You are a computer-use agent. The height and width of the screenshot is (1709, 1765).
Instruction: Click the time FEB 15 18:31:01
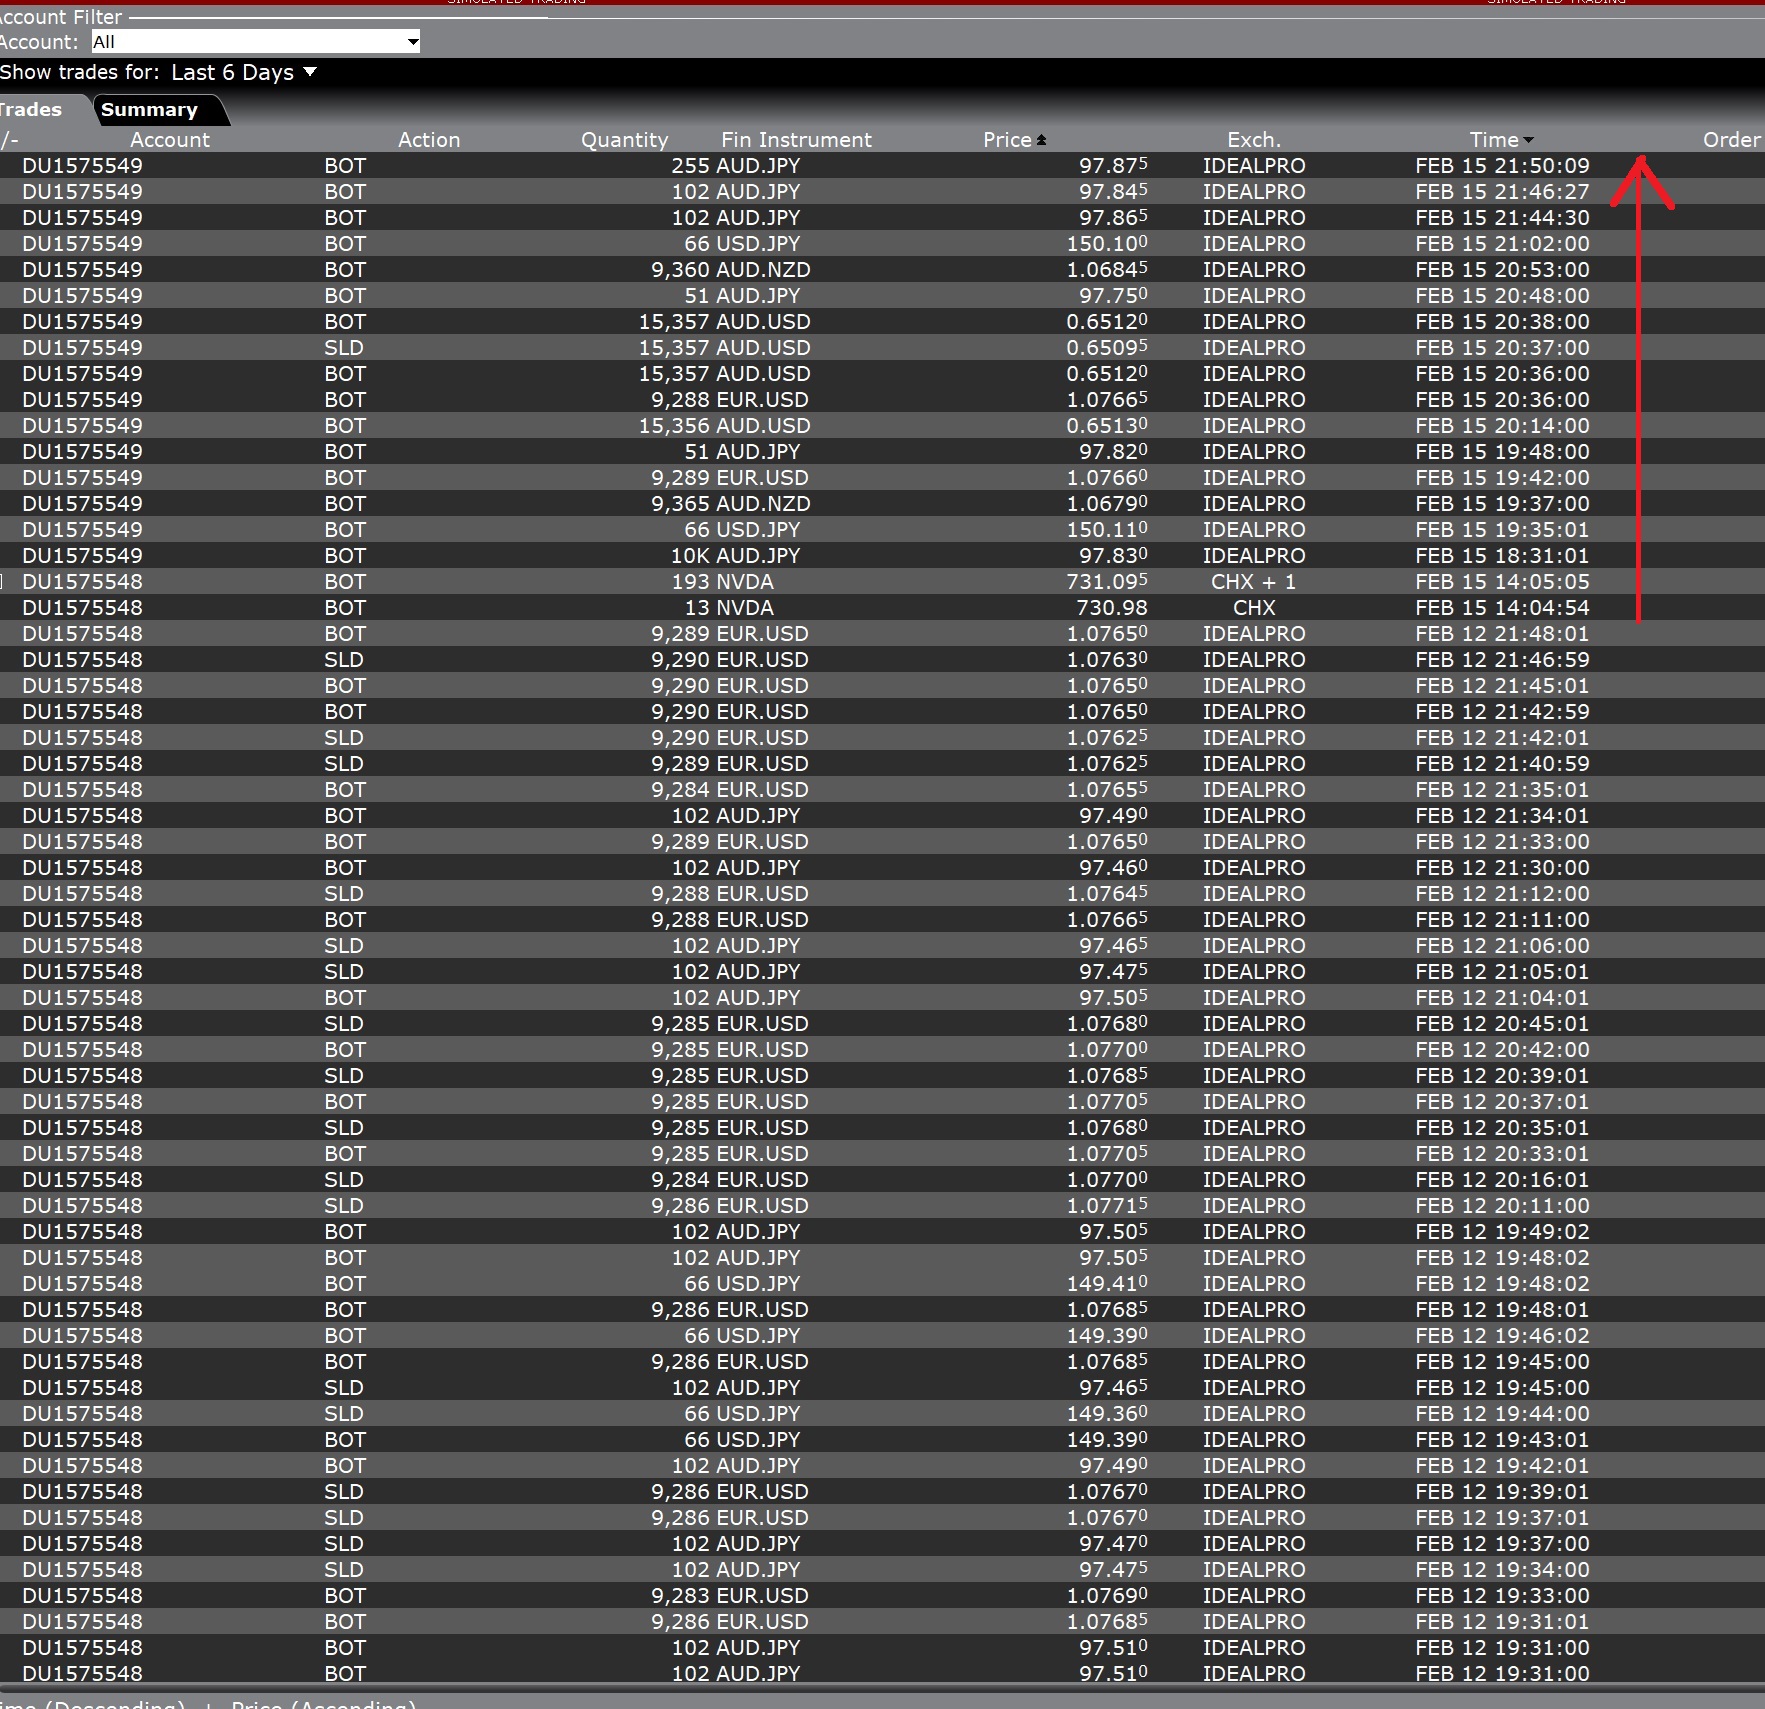coord(1502,556)
